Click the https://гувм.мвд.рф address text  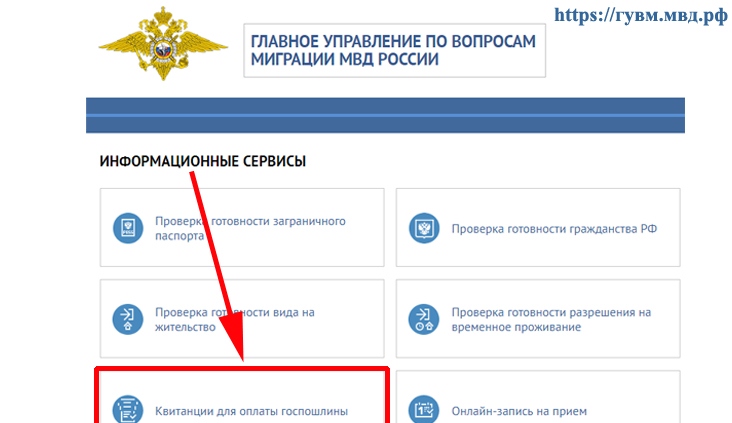pyautogui.click(x=640, y=15)
